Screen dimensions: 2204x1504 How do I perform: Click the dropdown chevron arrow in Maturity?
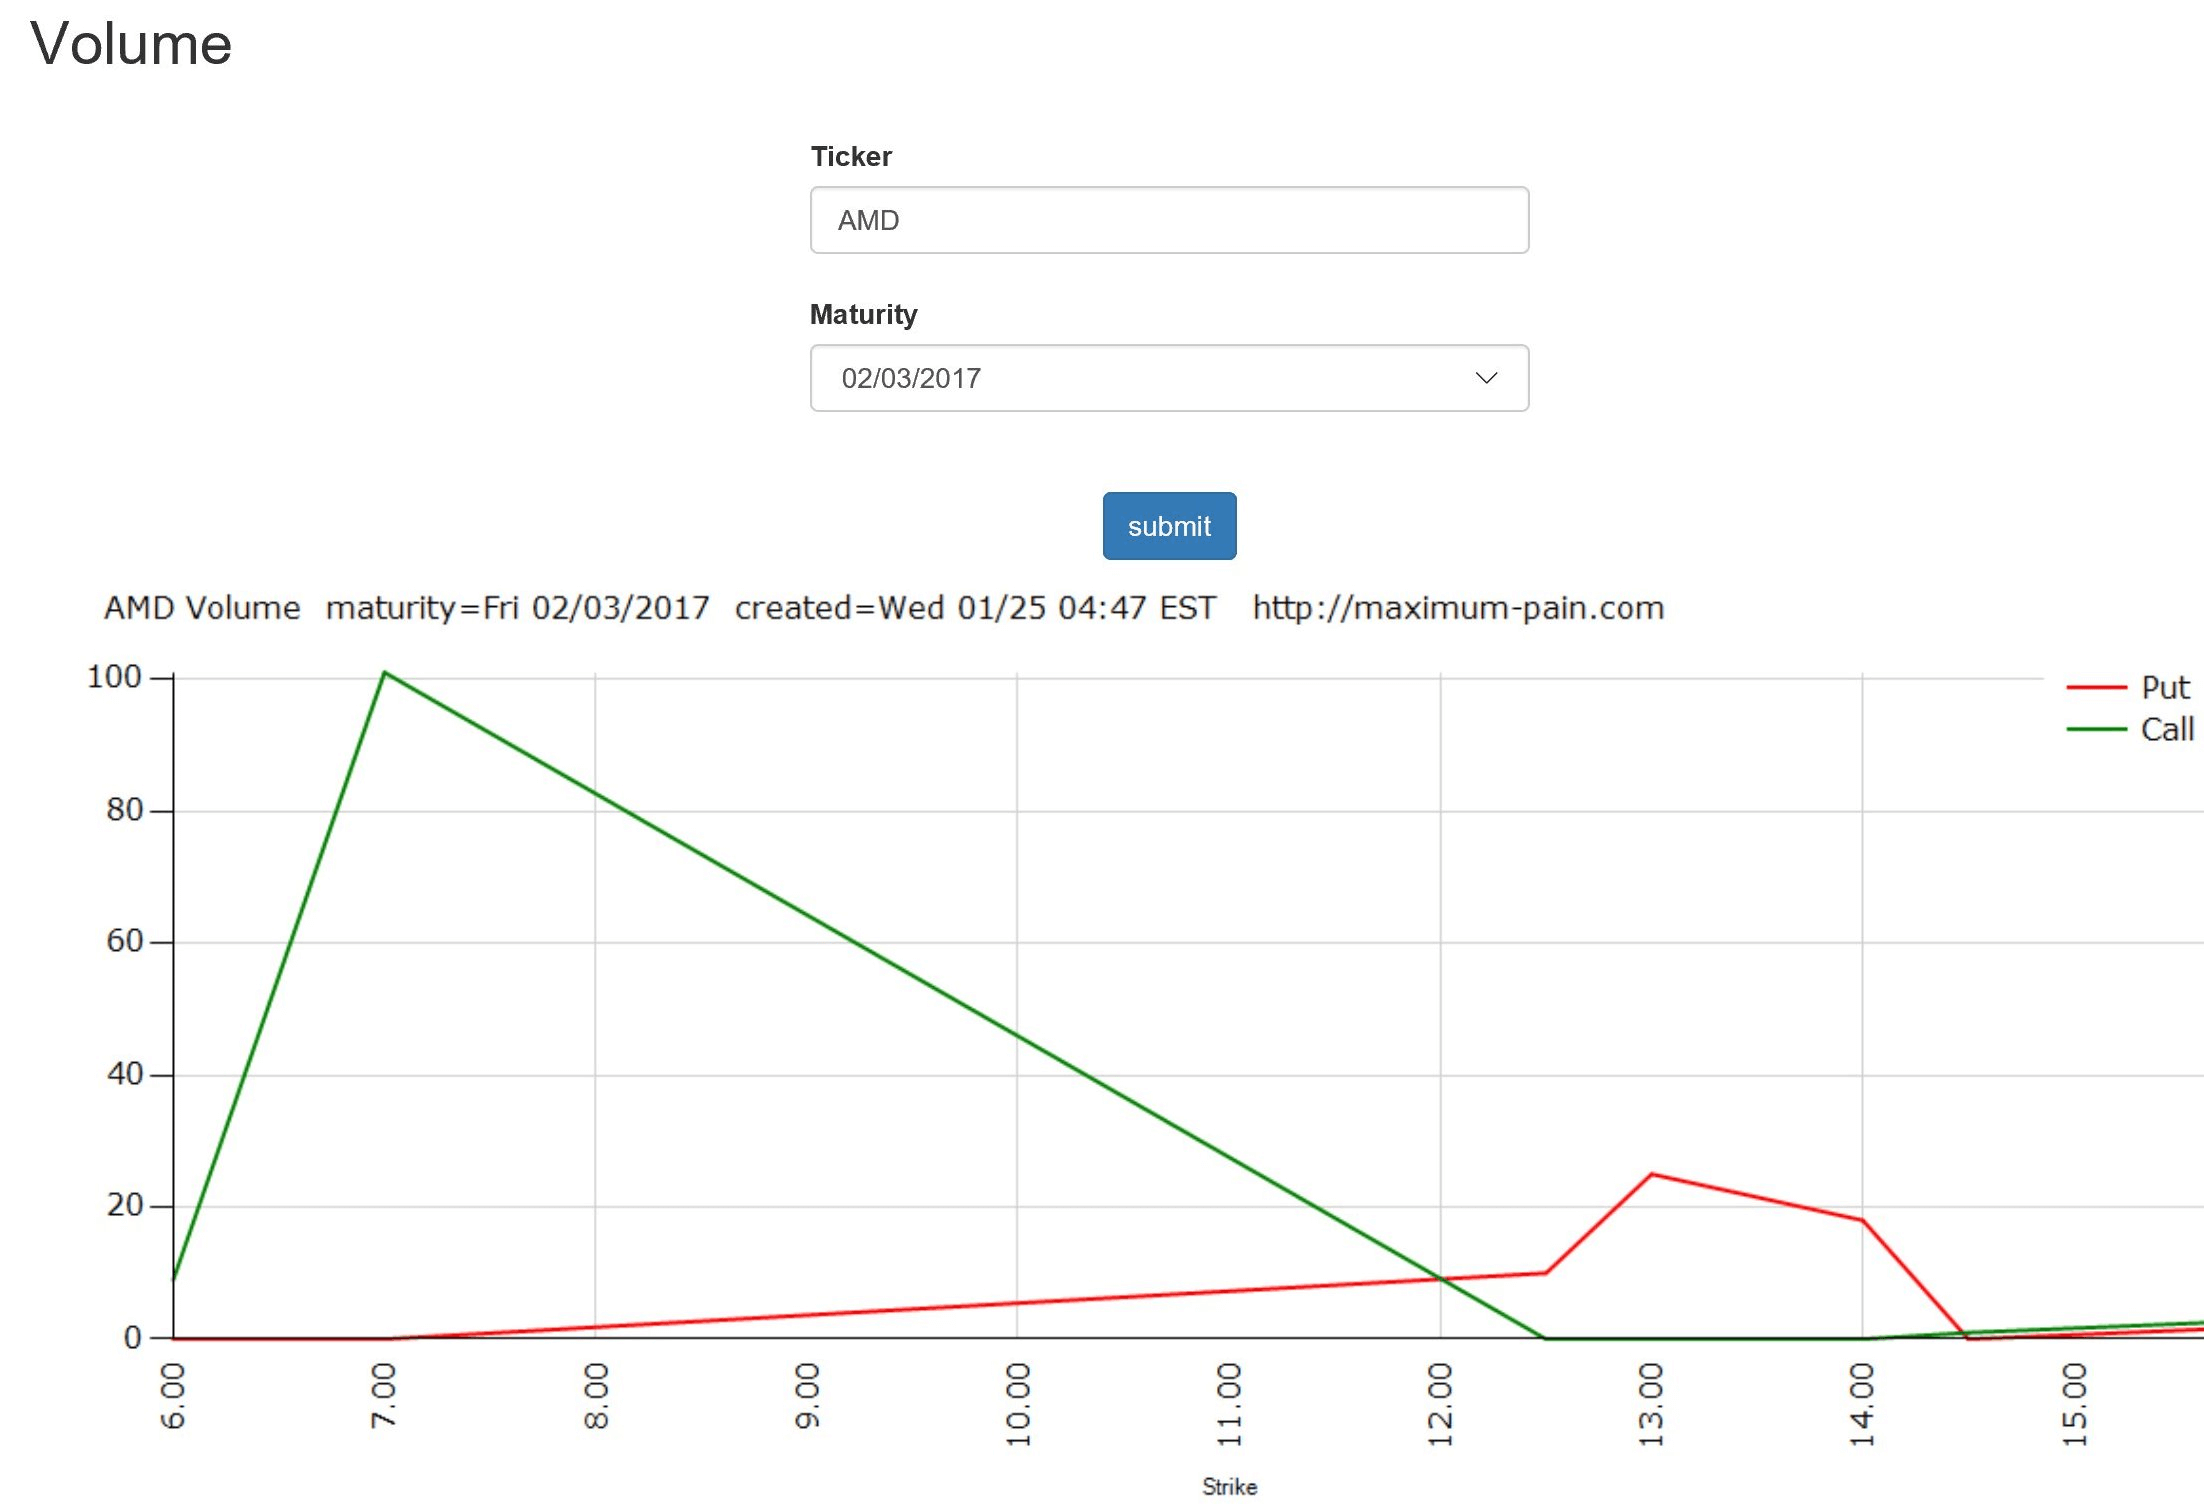pos(1485,378)
